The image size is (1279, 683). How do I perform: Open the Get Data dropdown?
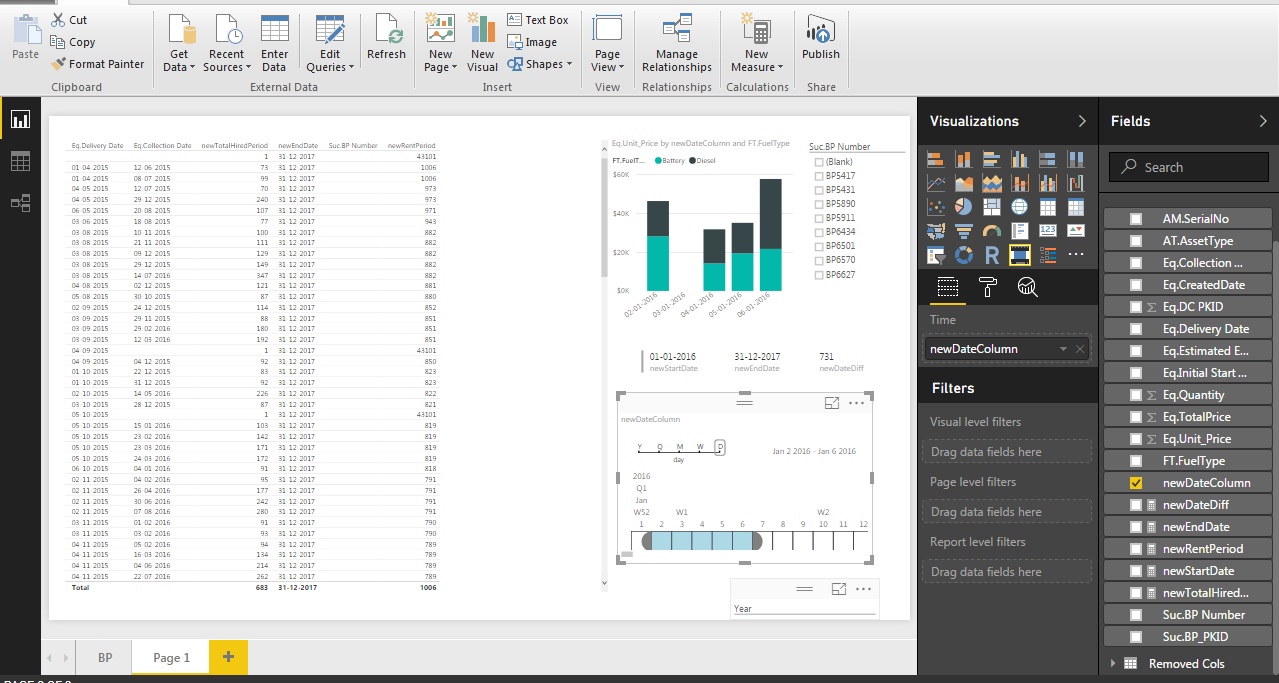point(179,43)
